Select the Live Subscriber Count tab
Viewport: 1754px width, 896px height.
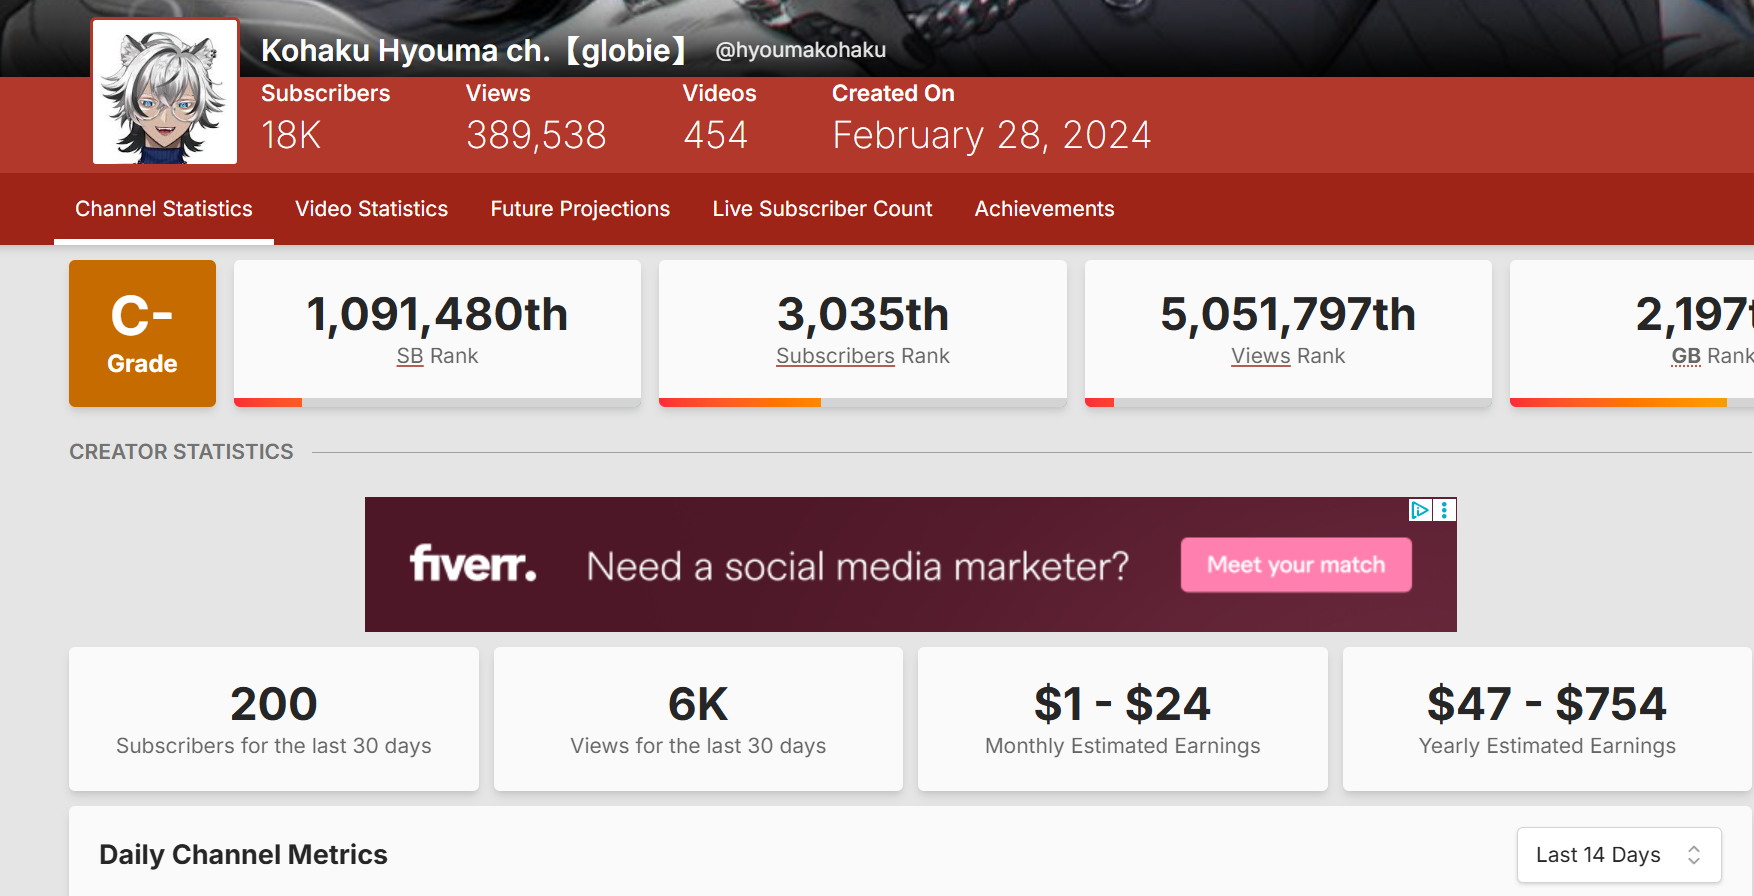(x=822, y=209)
